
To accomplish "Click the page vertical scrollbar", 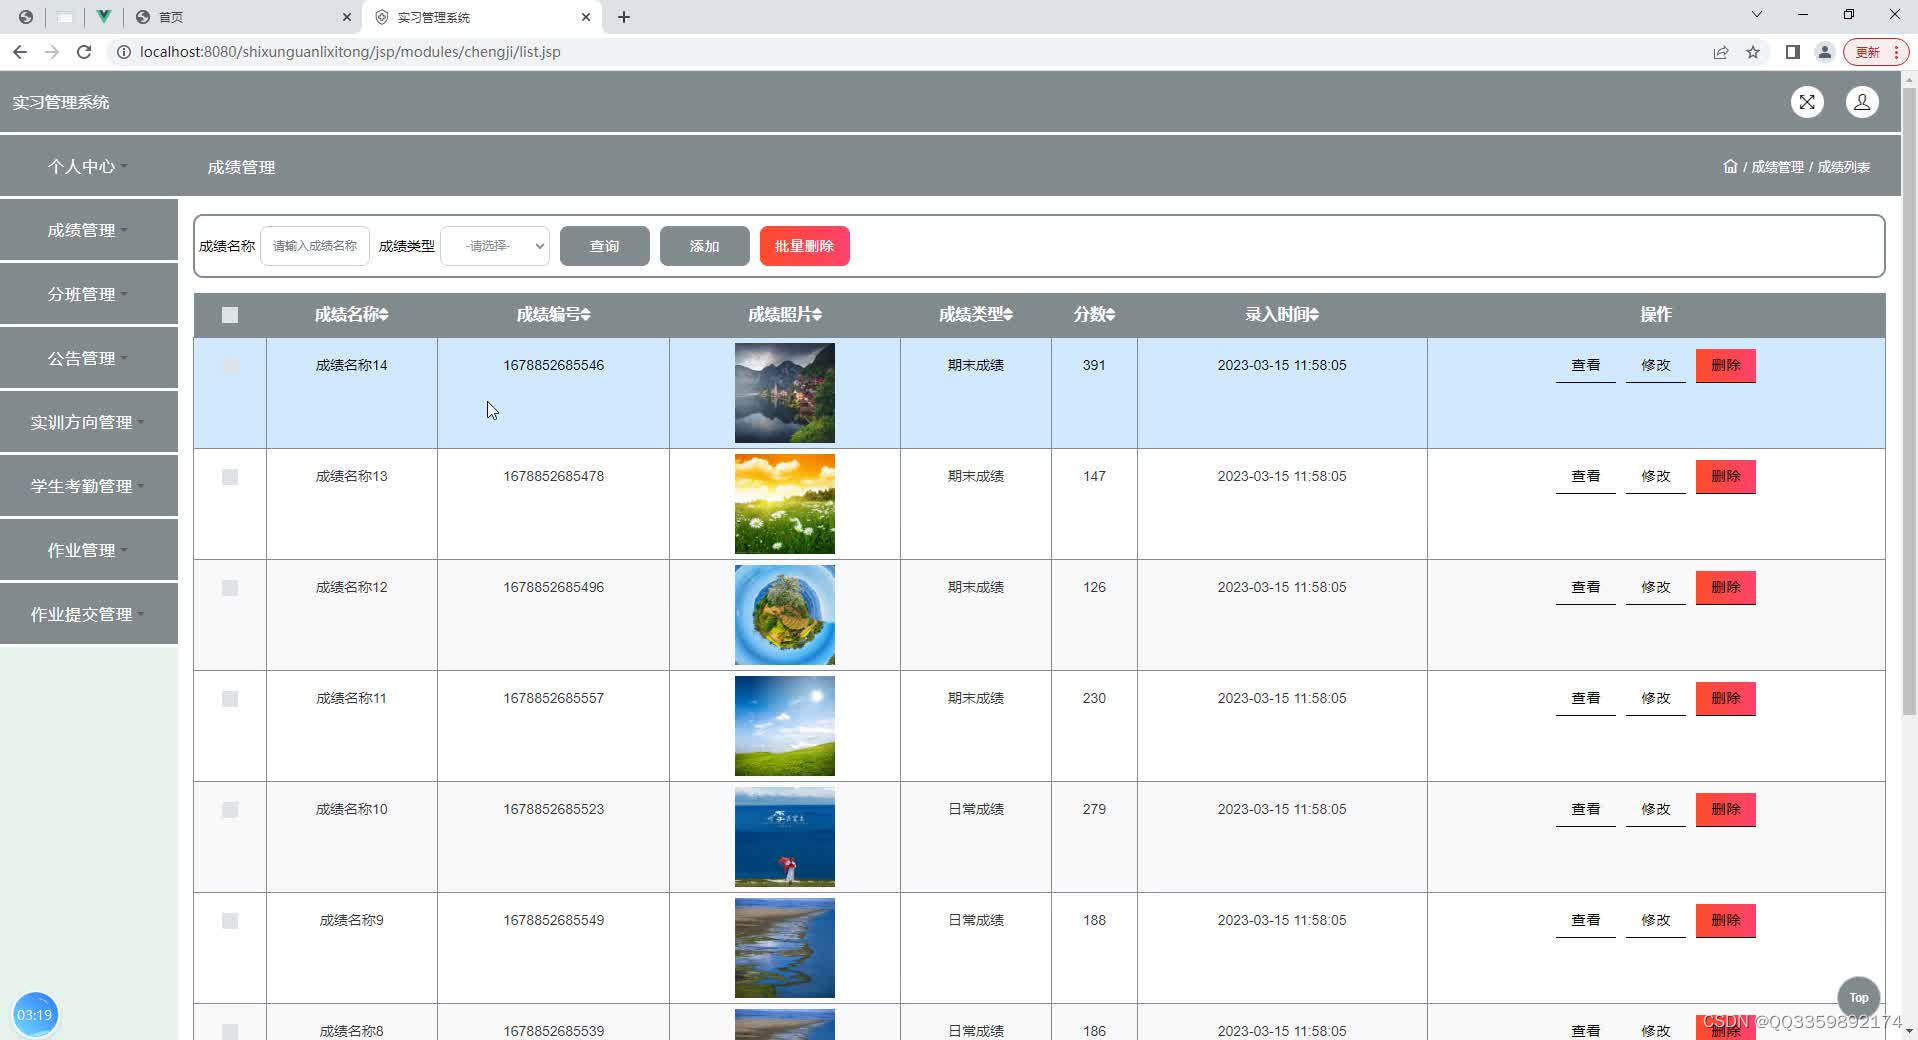I will point(1909,400).
